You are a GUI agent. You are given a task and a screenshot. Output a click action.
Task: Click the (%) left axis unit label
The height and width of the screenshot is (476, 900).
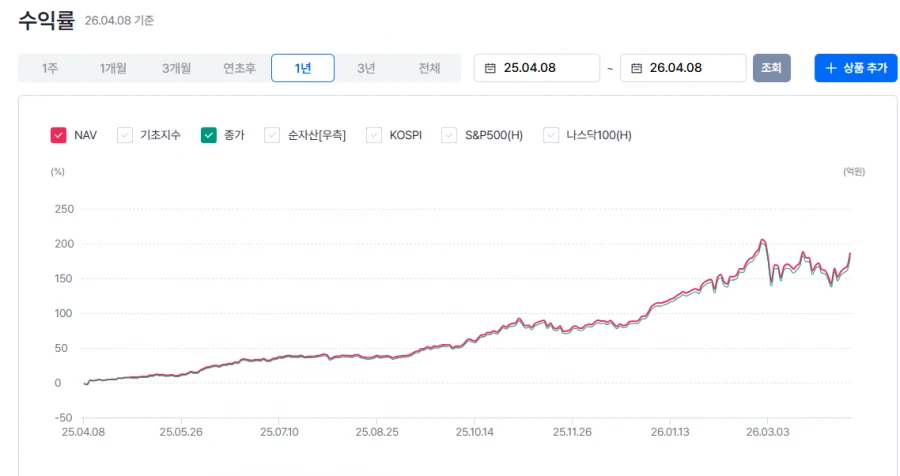[57, 172]
